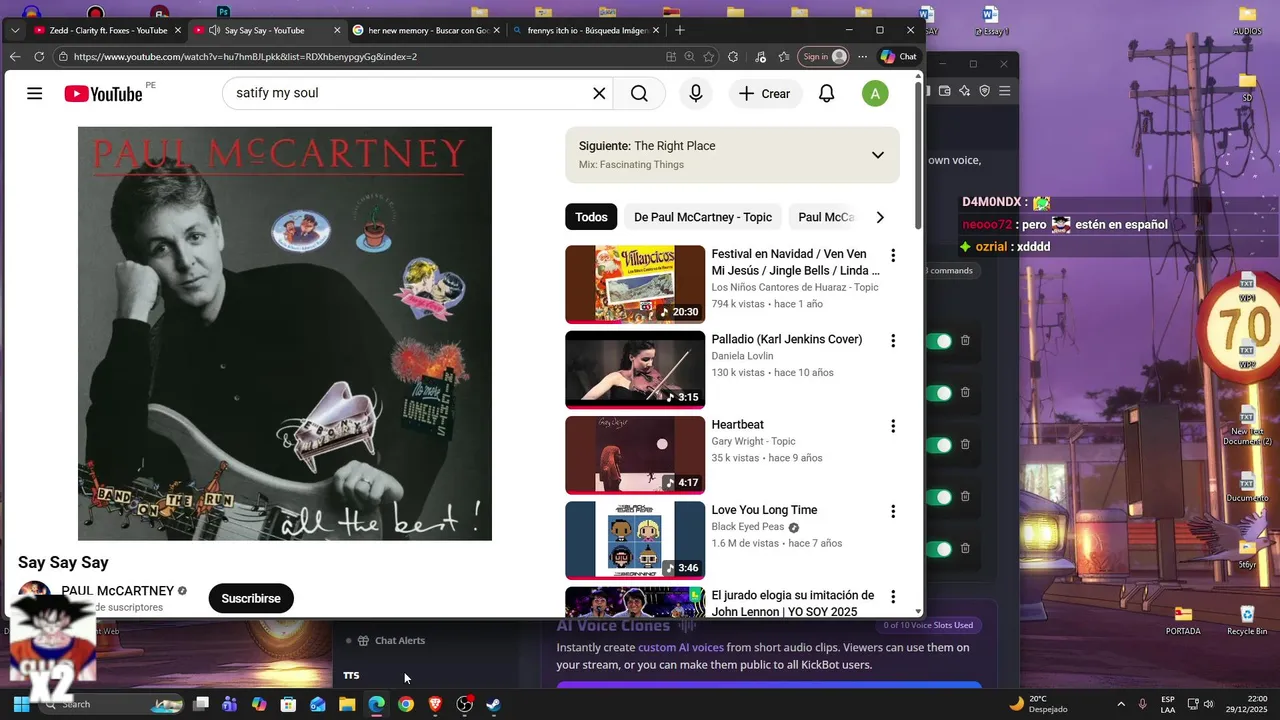This screenshot has width=1280, height=720.
Task: Open options for Festival en Navidad video
Action: point(893,256)
